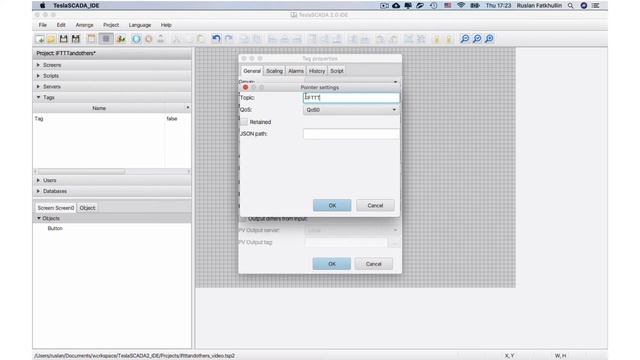Screen dimensions: 640x360
Task: Click the Time Machine menu bar icon
Action: coord(433,6)
